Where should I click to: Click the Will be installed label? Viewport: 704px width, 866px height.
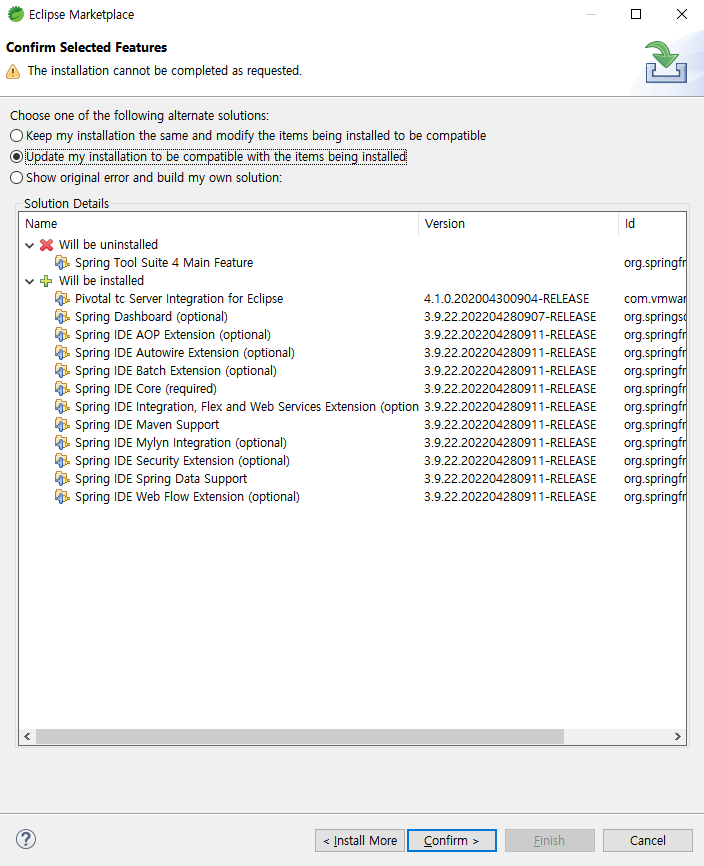pyautogui.click(x=101, y=281)
